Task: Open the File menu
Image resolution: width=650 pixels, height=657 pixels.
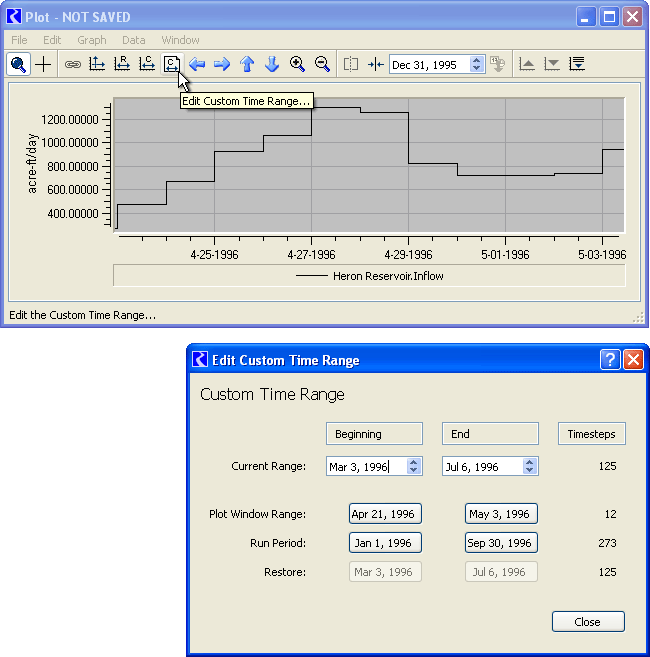Action: [x=19, y=40]
